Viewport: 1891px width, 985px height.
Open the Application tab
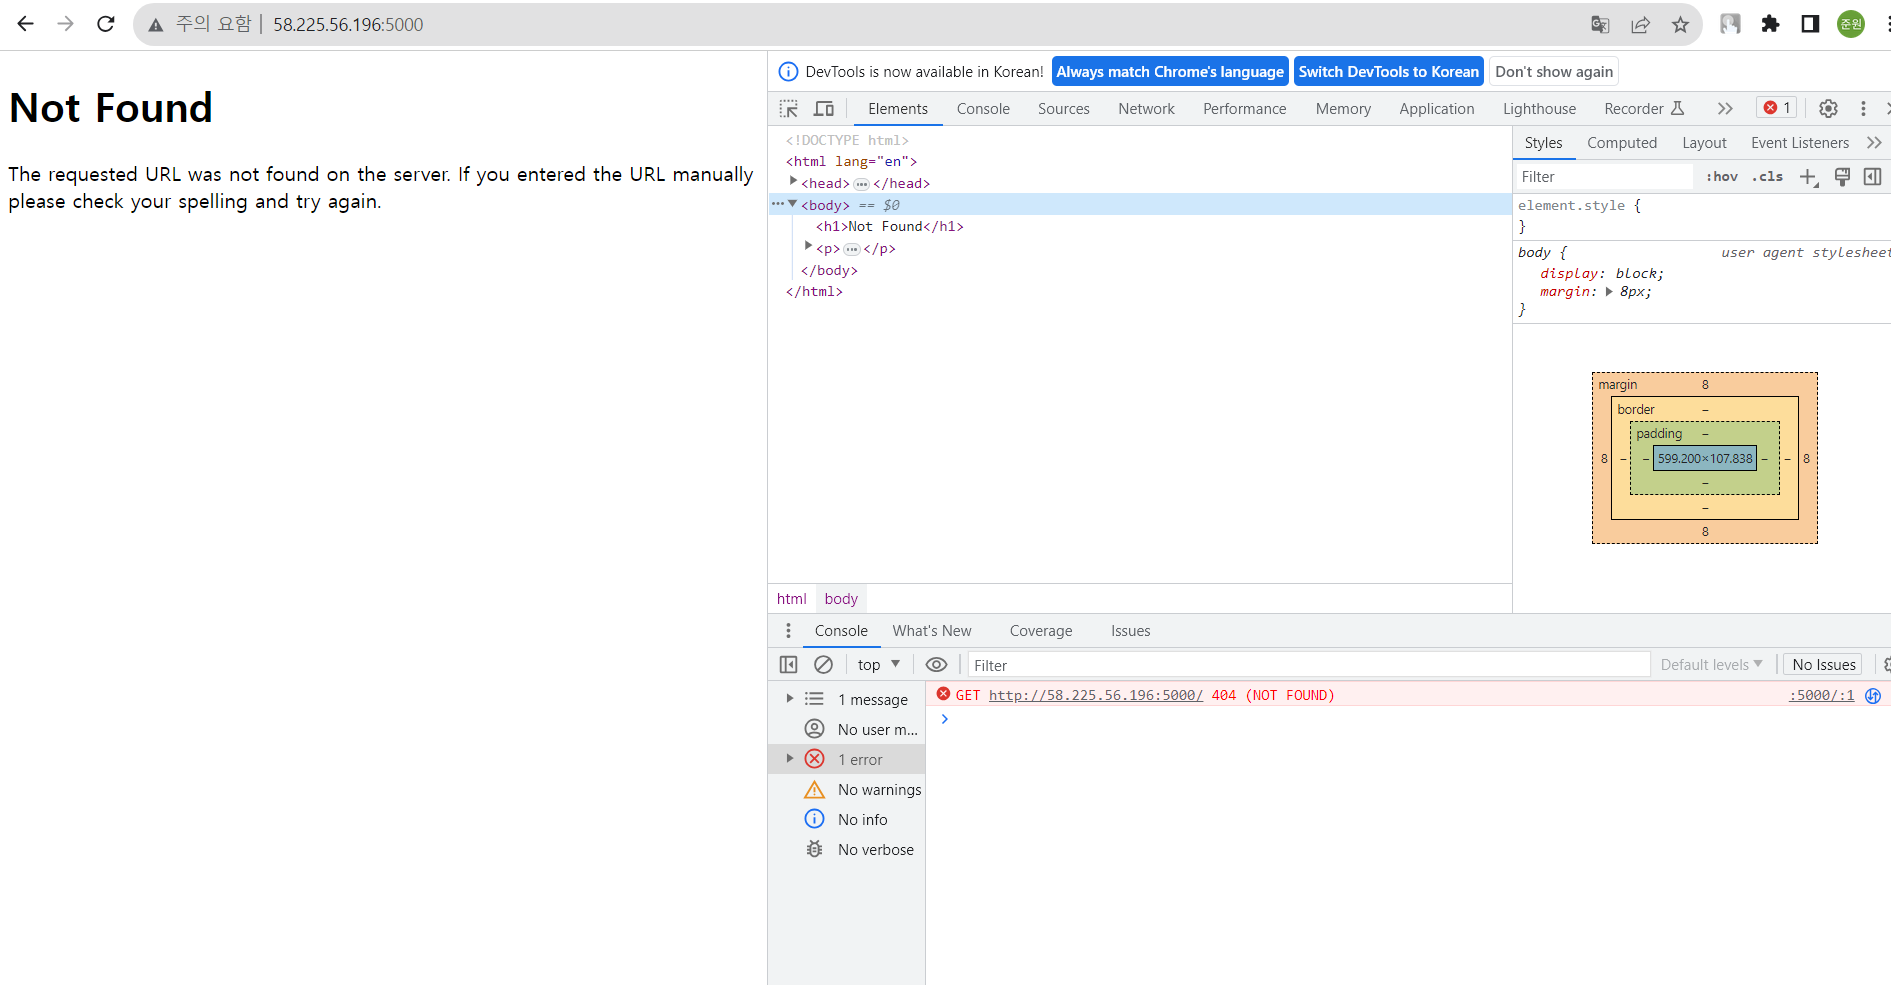click(x=1436, y=109)
